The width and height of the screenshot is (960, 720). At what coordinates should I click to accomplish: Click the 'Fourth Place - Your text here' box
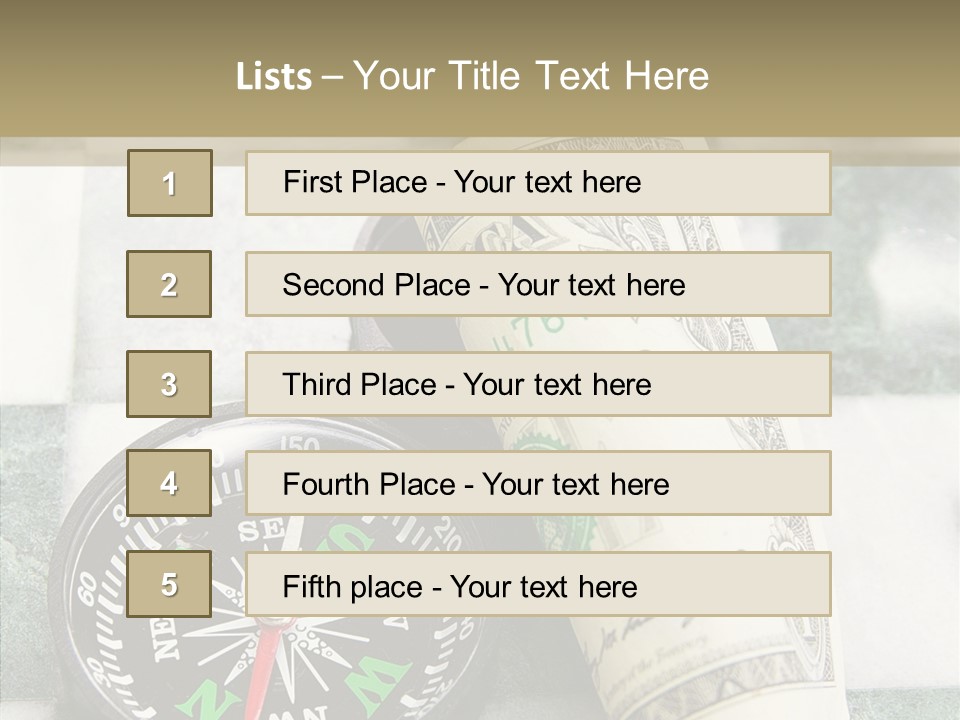coord(538,484)
